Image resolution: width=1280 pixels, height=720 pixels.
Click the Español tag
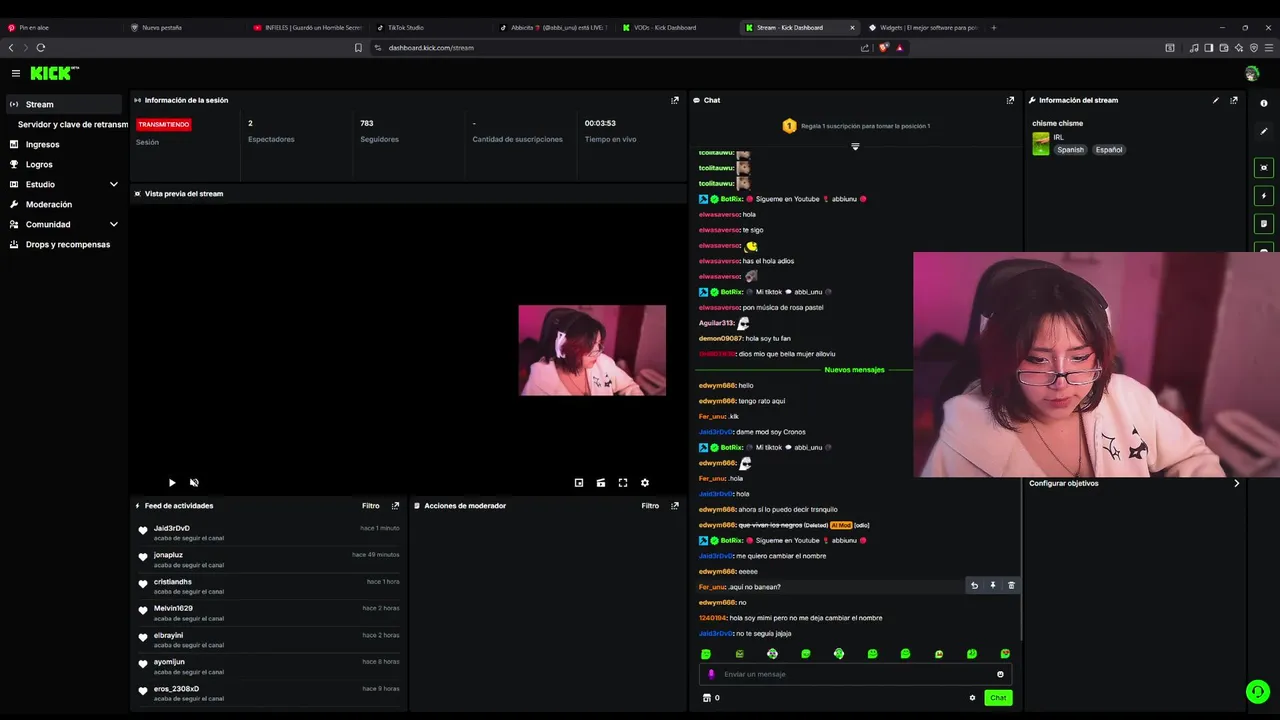[x=1109, y=150]
